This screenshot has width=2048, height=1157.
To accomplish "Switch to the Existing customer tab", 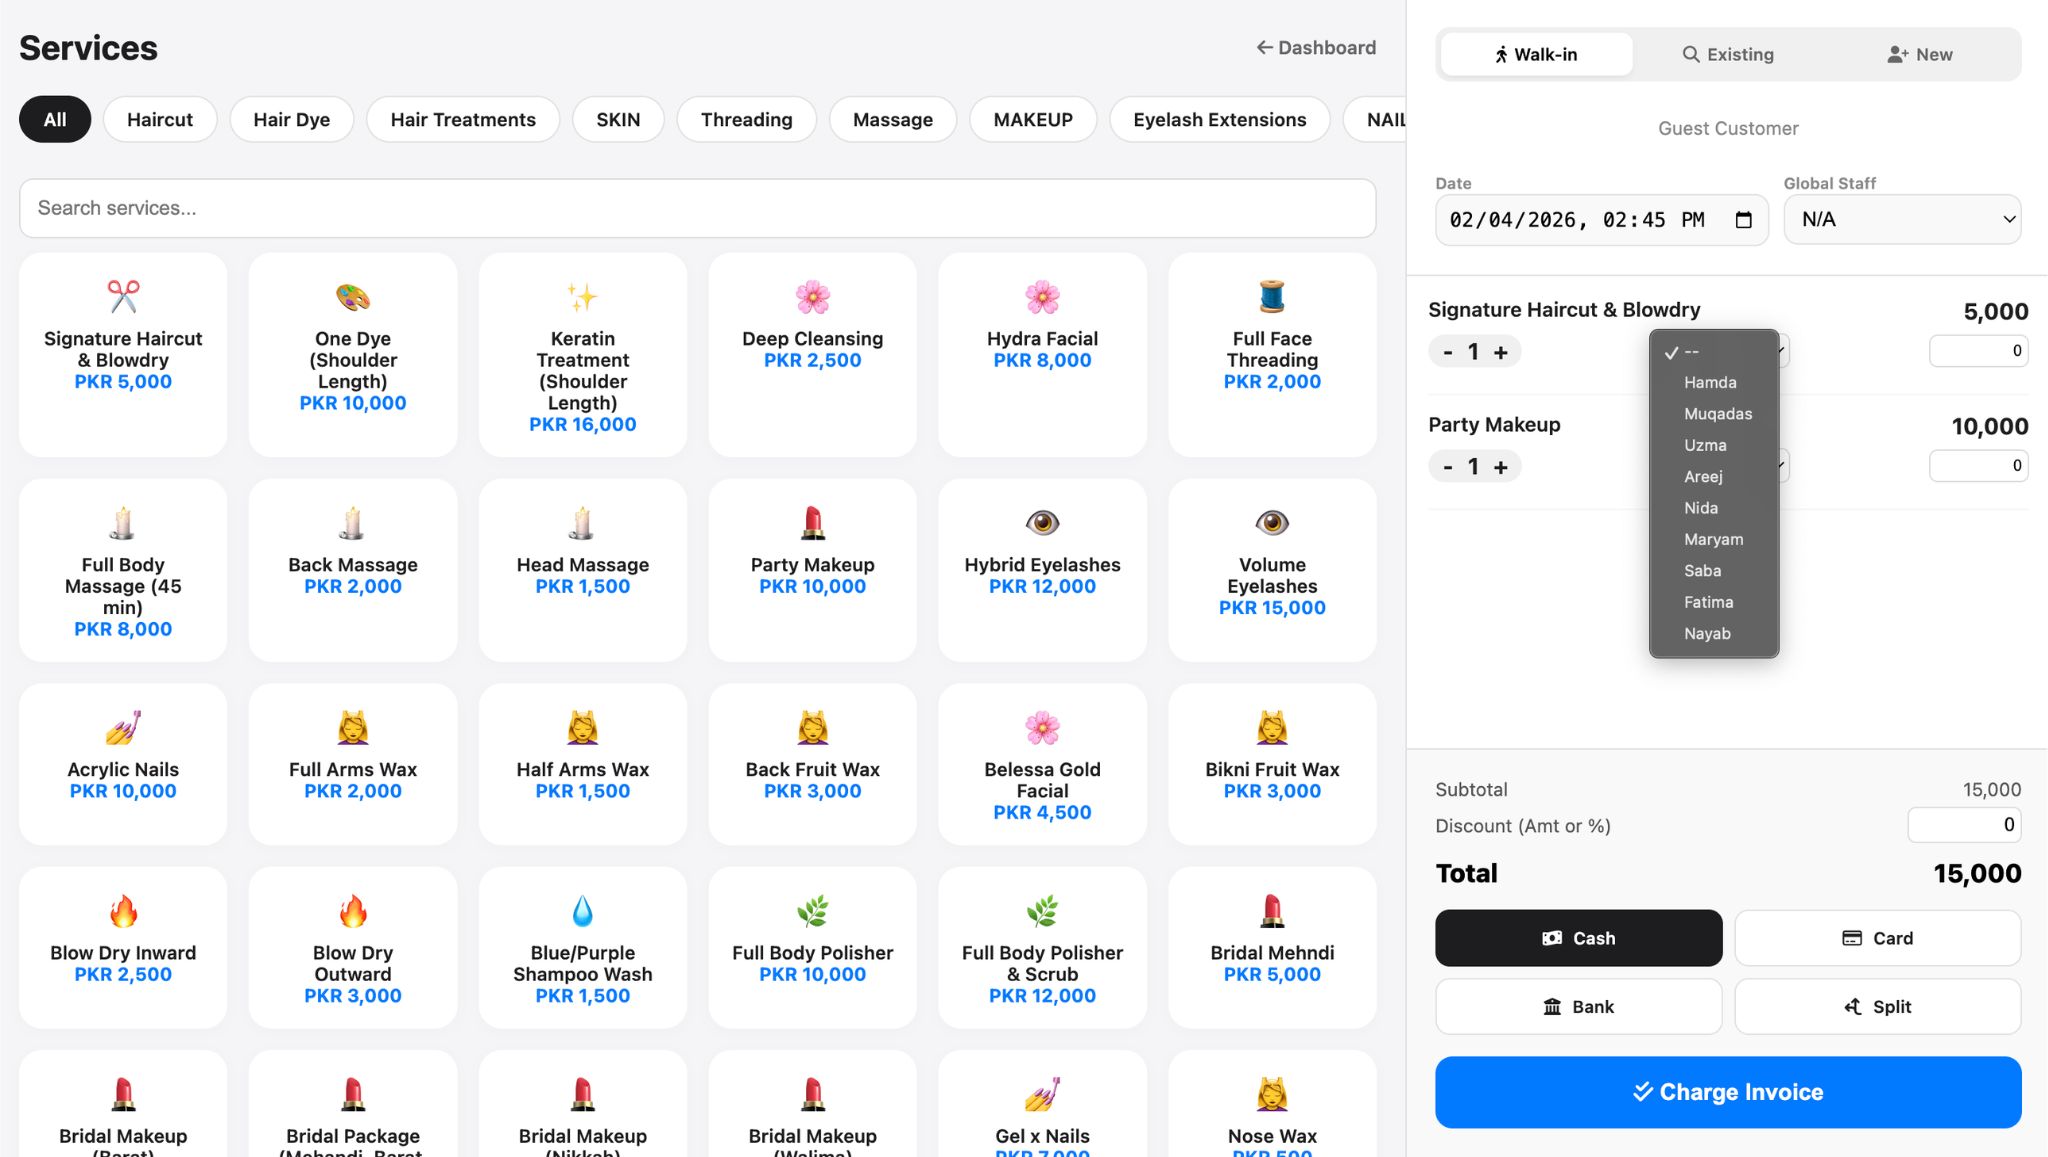I will (1728, 55).
